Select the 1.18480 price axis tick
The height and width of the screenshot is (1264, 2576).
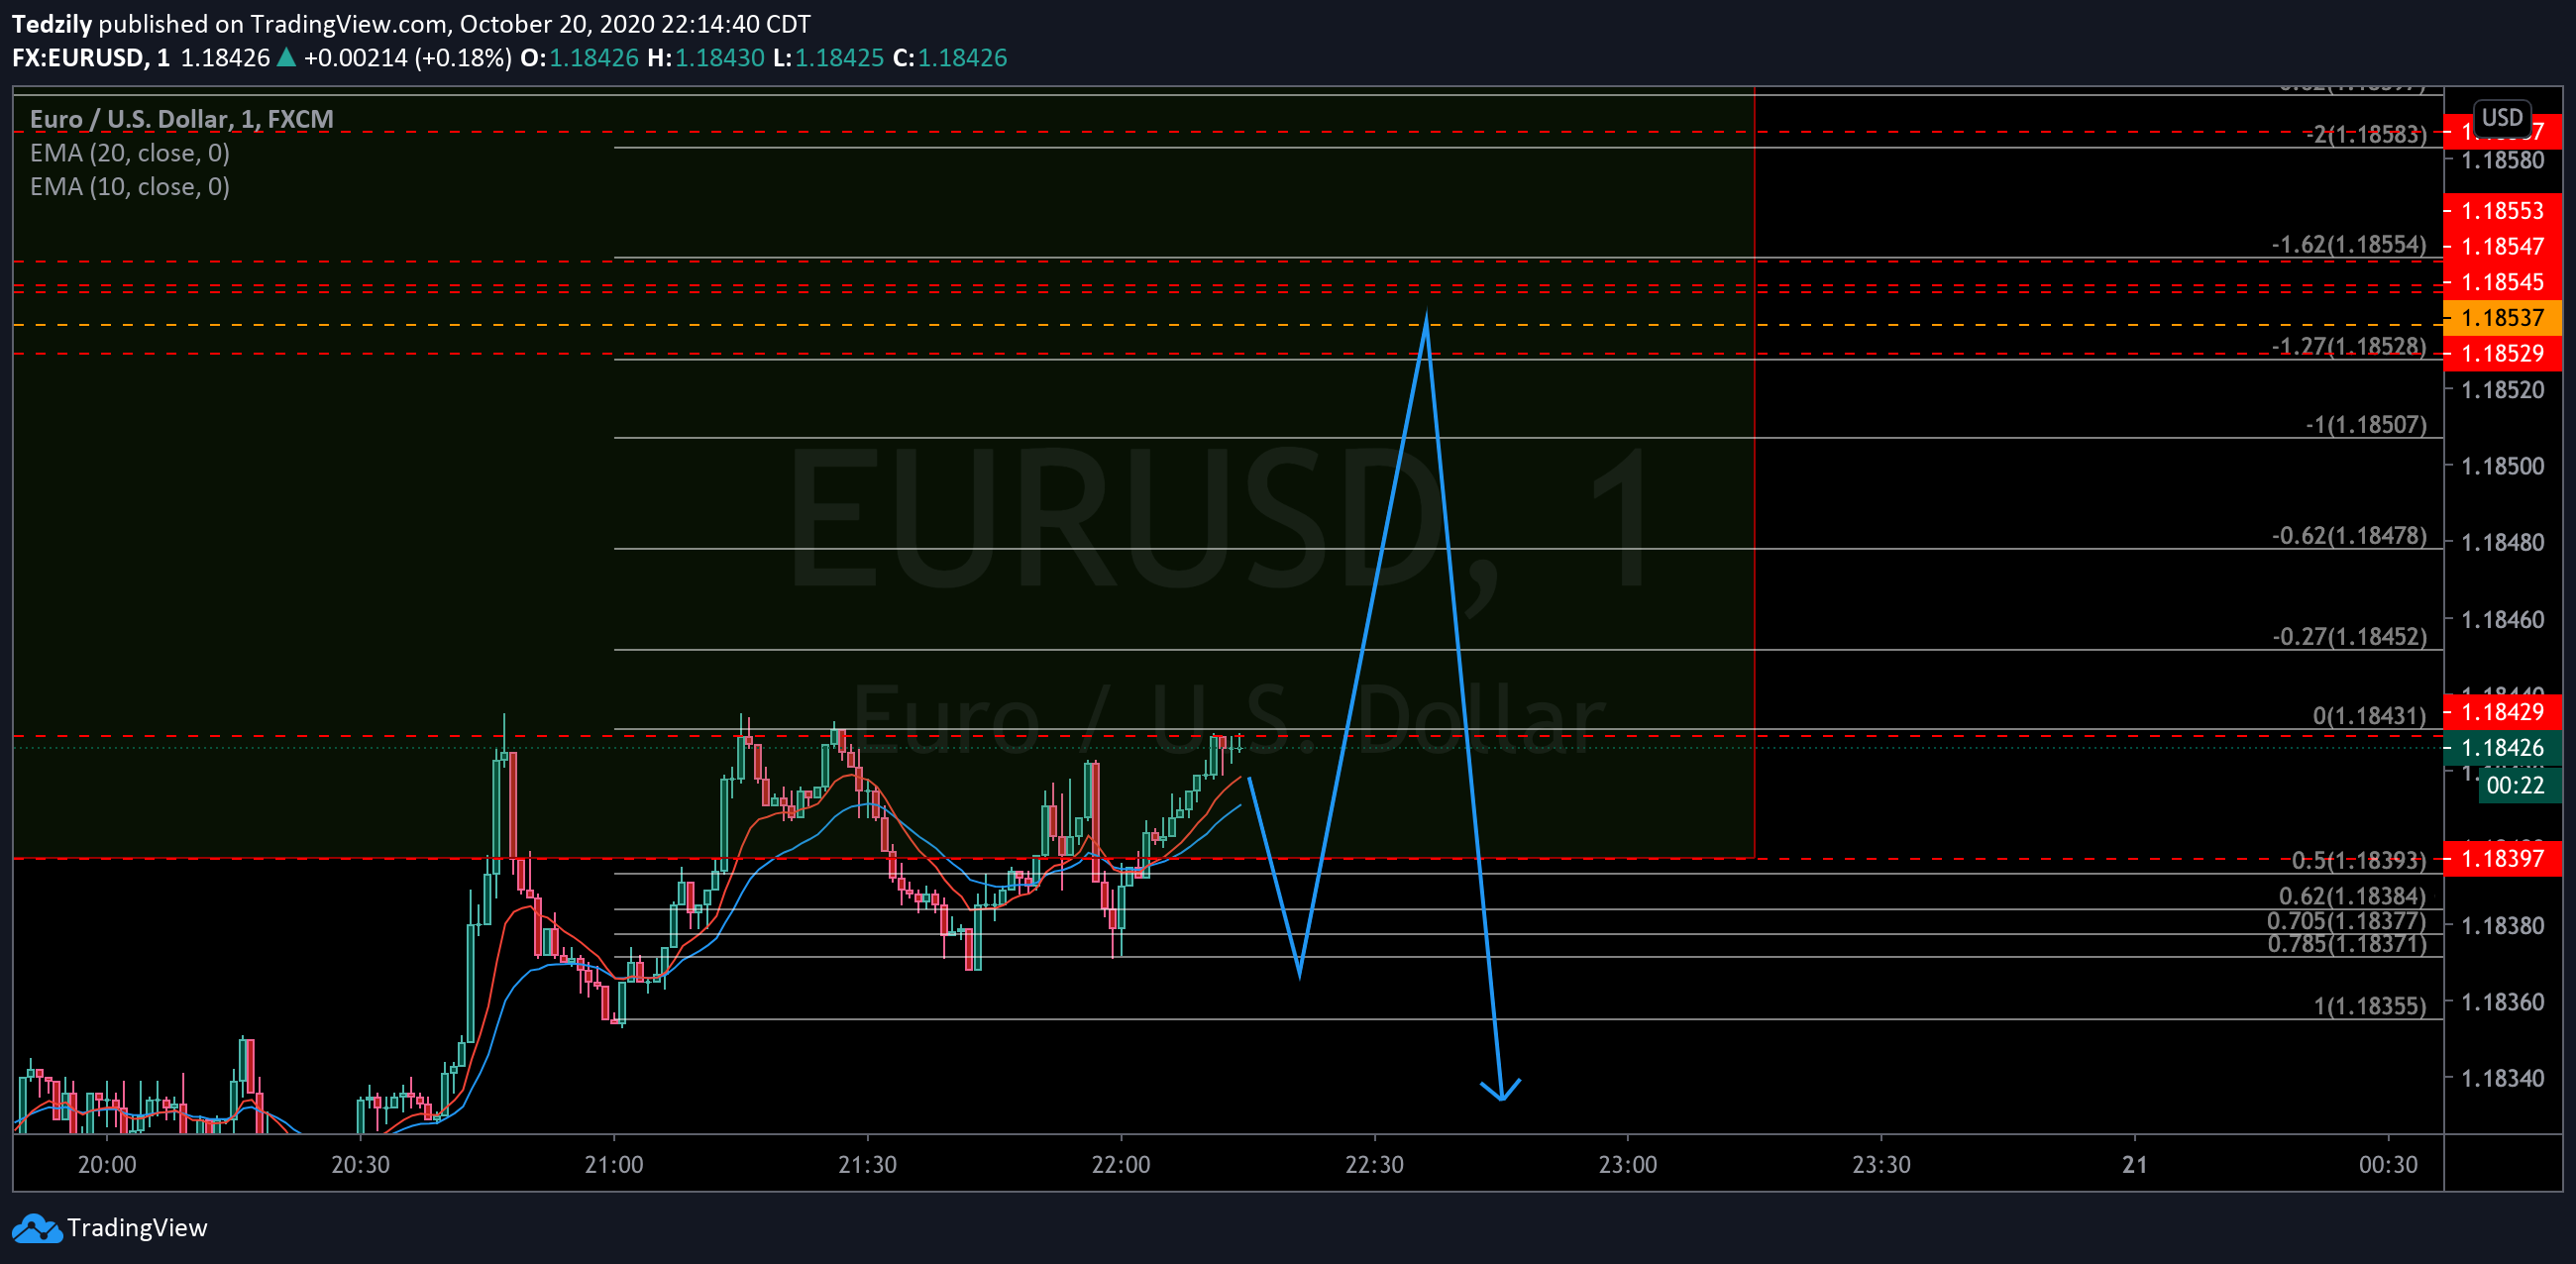[2502, 543]
